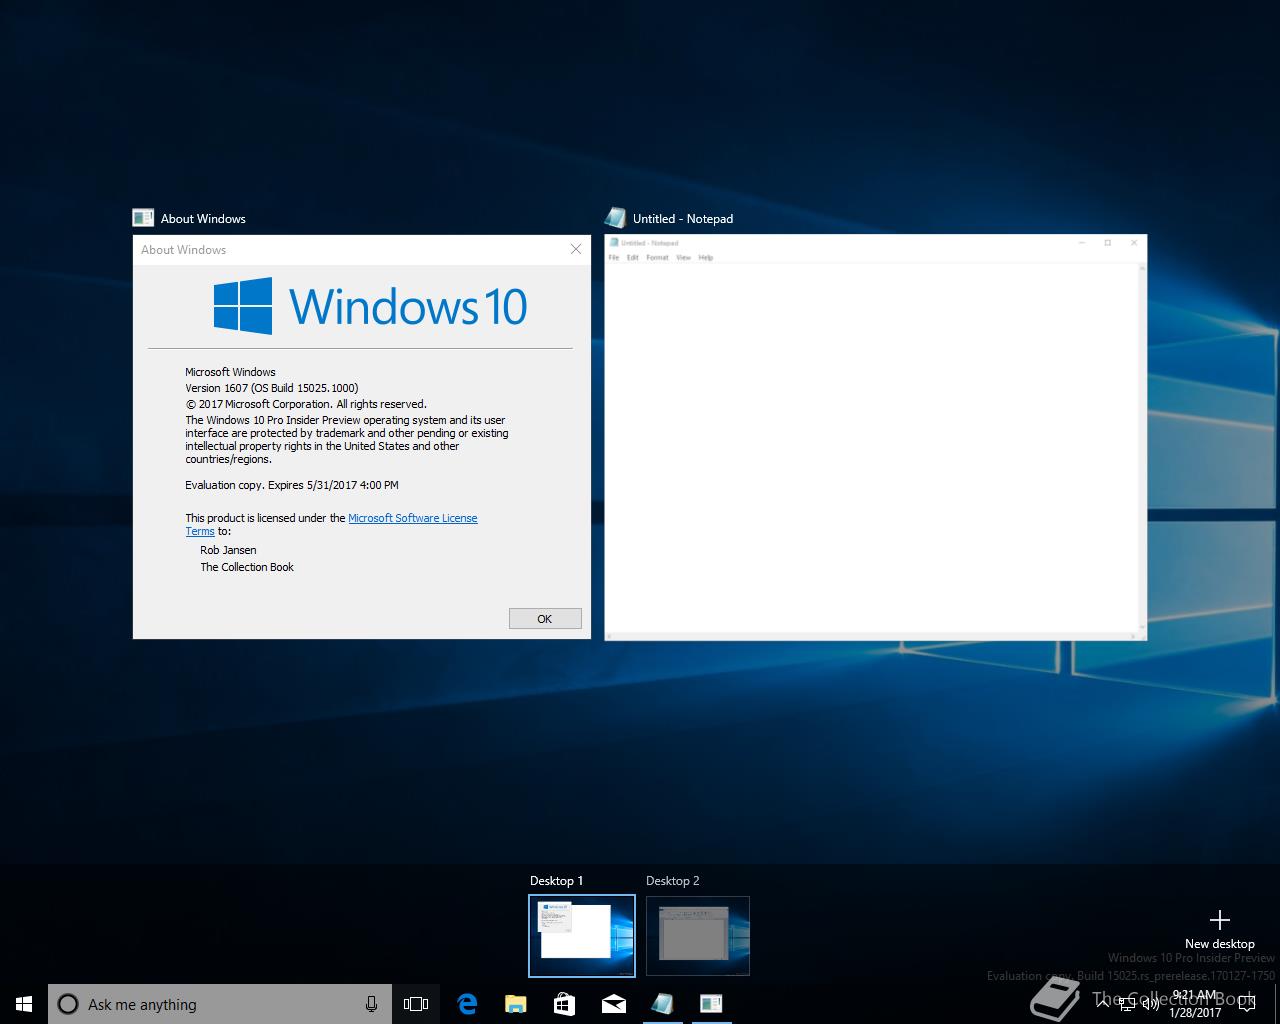
Task: Click the Notepad icon beside Untitled title
Action: tap(615, 218)
